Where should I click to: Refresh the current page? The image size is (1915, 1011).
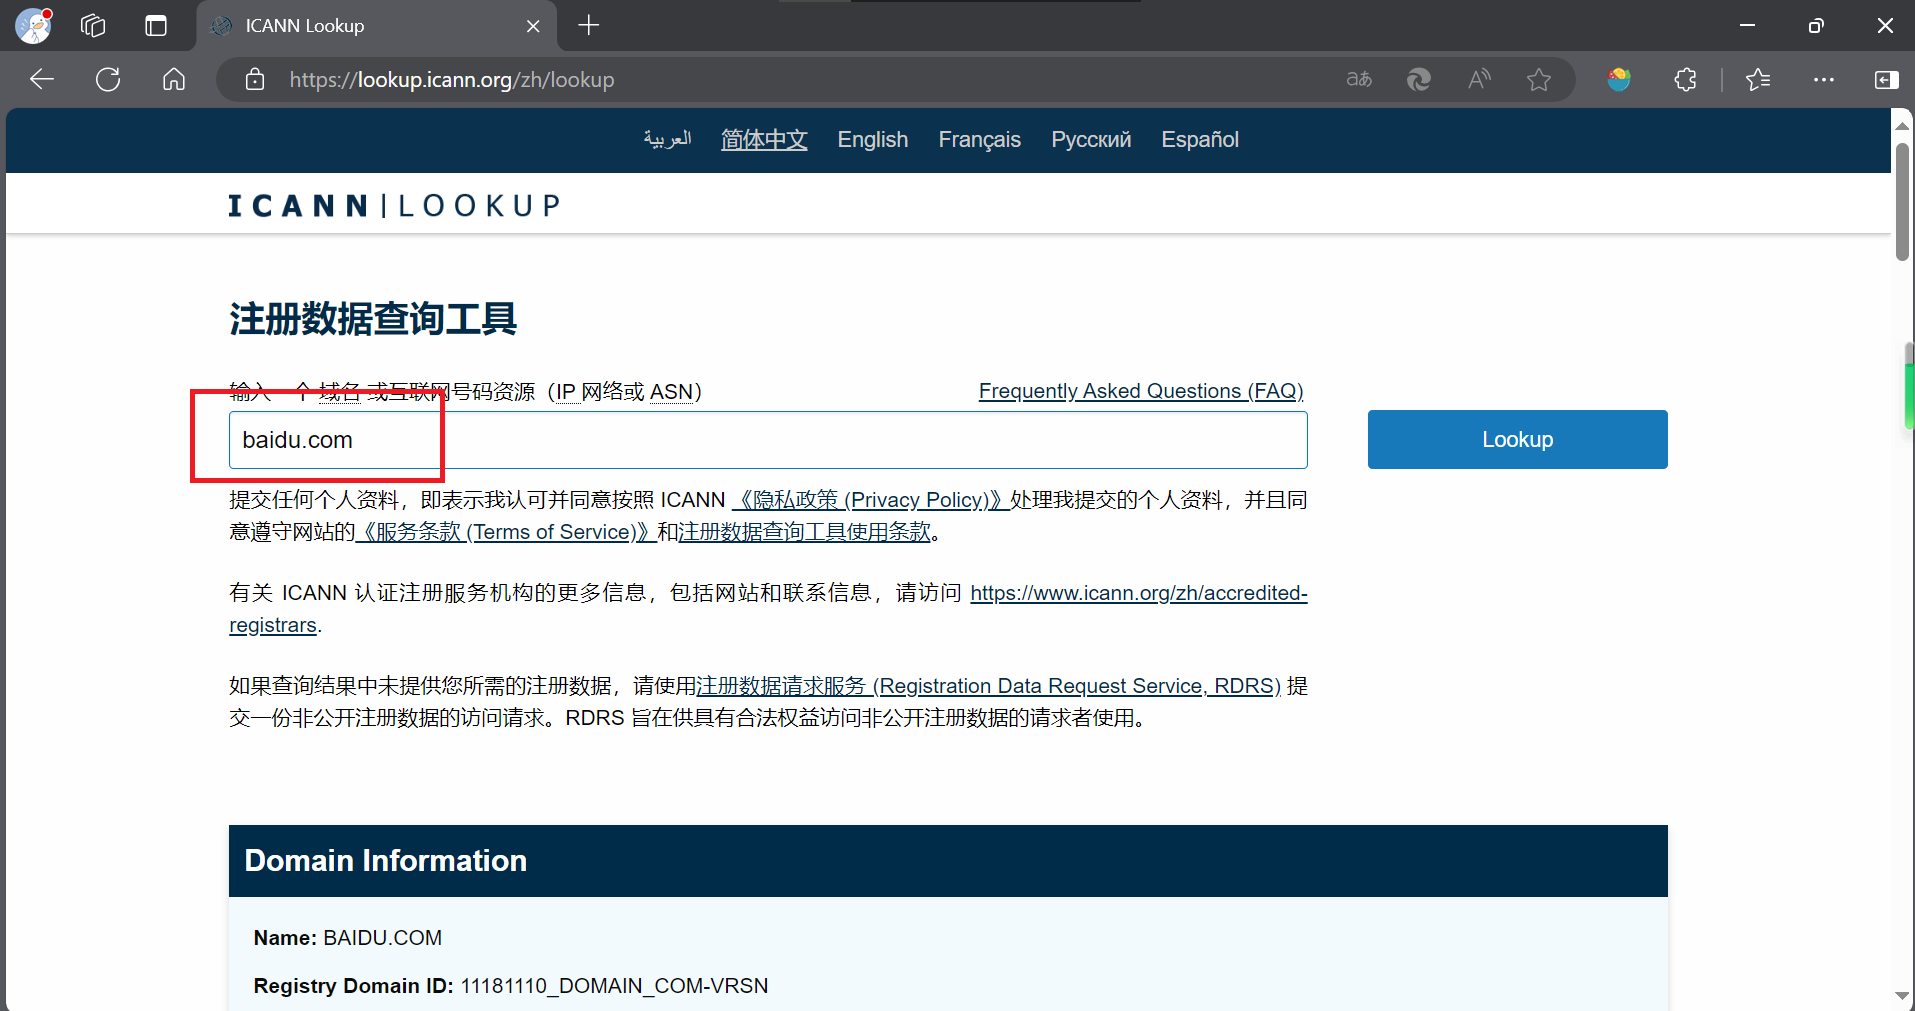108,79
